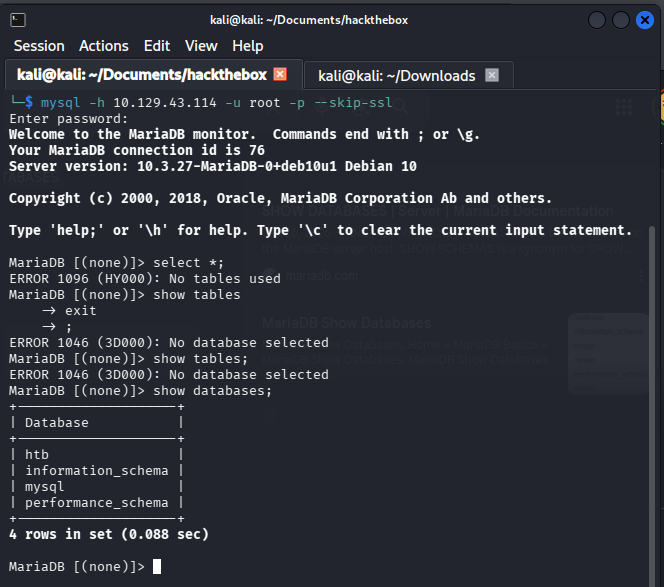
Task: Close the Documents/hackthebox tab
Action: tap(280, 74)
